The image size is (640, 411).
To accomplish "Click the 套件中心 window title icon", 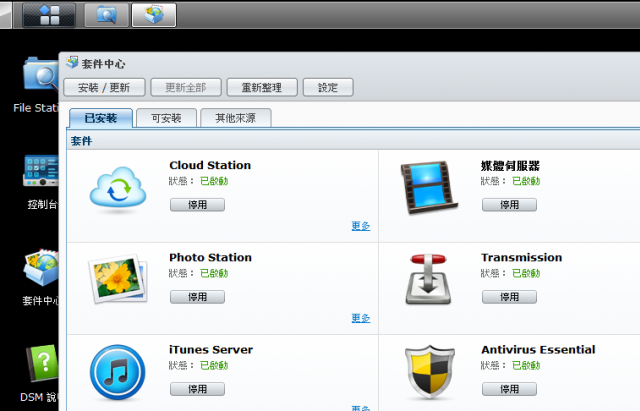I will point(72,62).
